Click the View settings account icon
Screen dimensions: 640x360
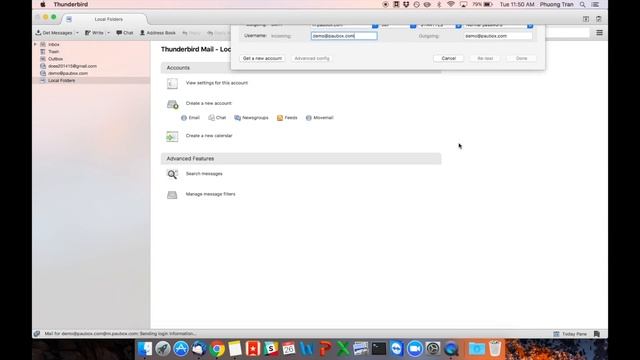[172, 83]
